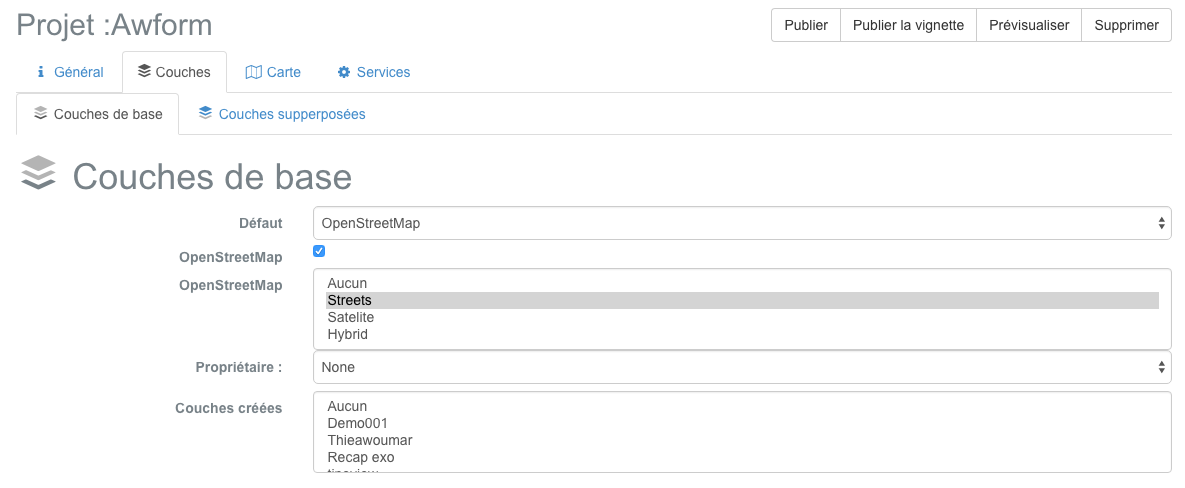
Task: Switch to the Services tab
Action: (x=374, y=73)
